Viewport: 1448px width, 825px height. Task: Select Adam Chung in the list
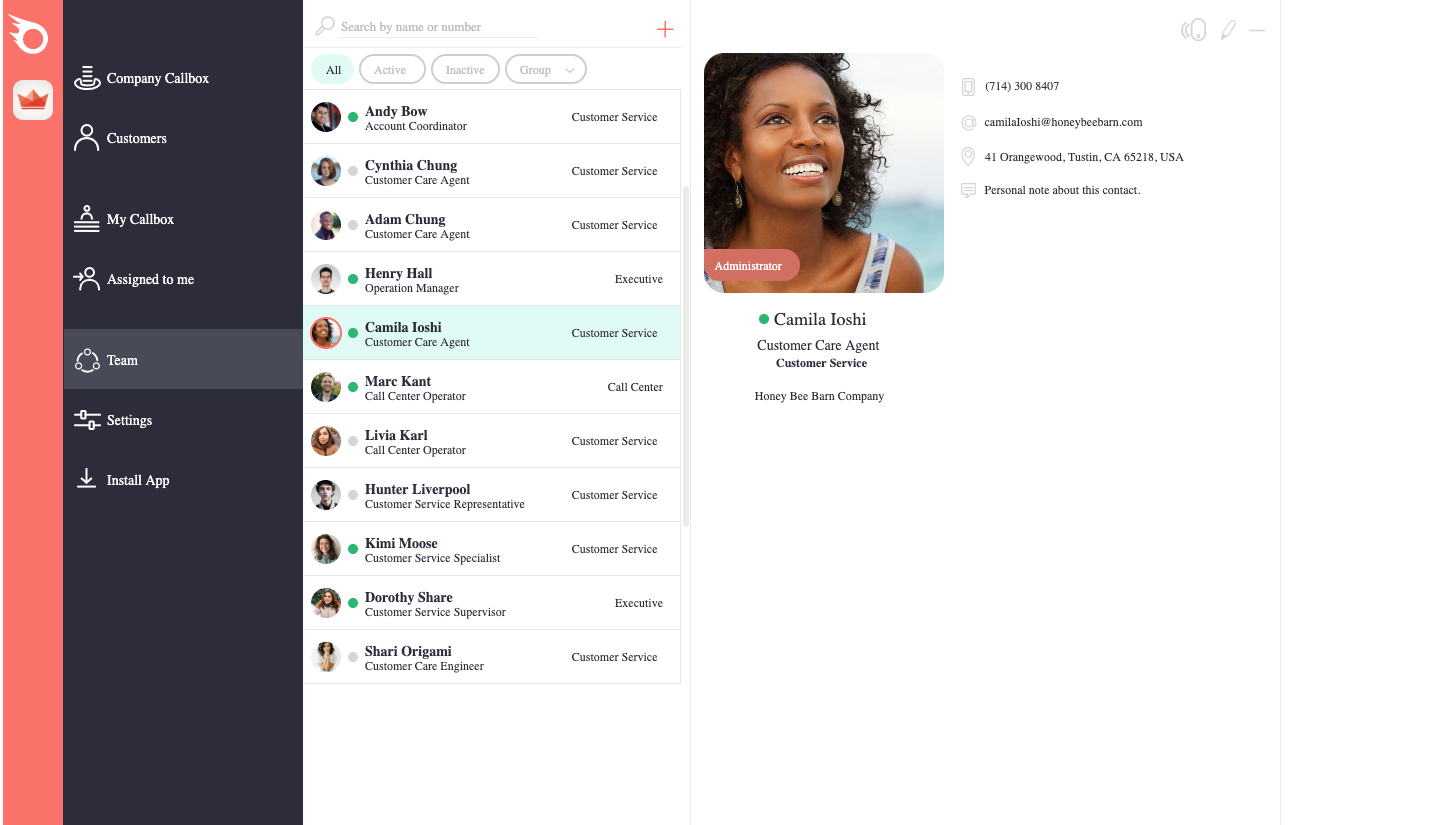click(x=492, y=225)
